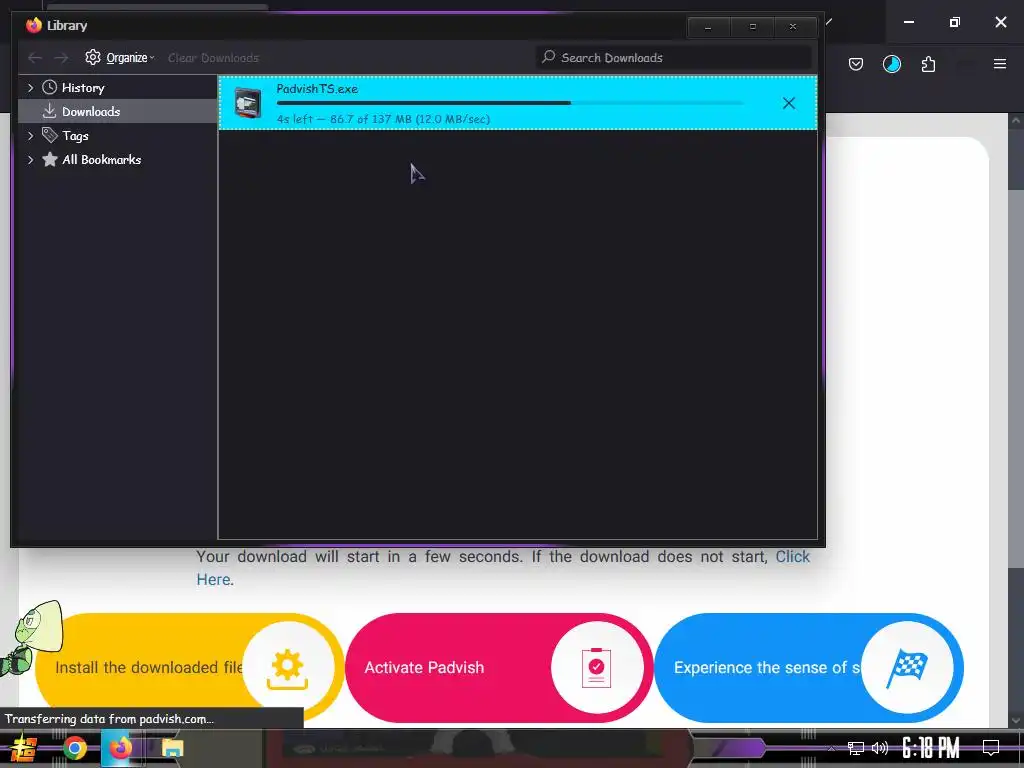Select All Bookmarks in the sidebar
The image size is (1024, 768).
pos(118,160)
